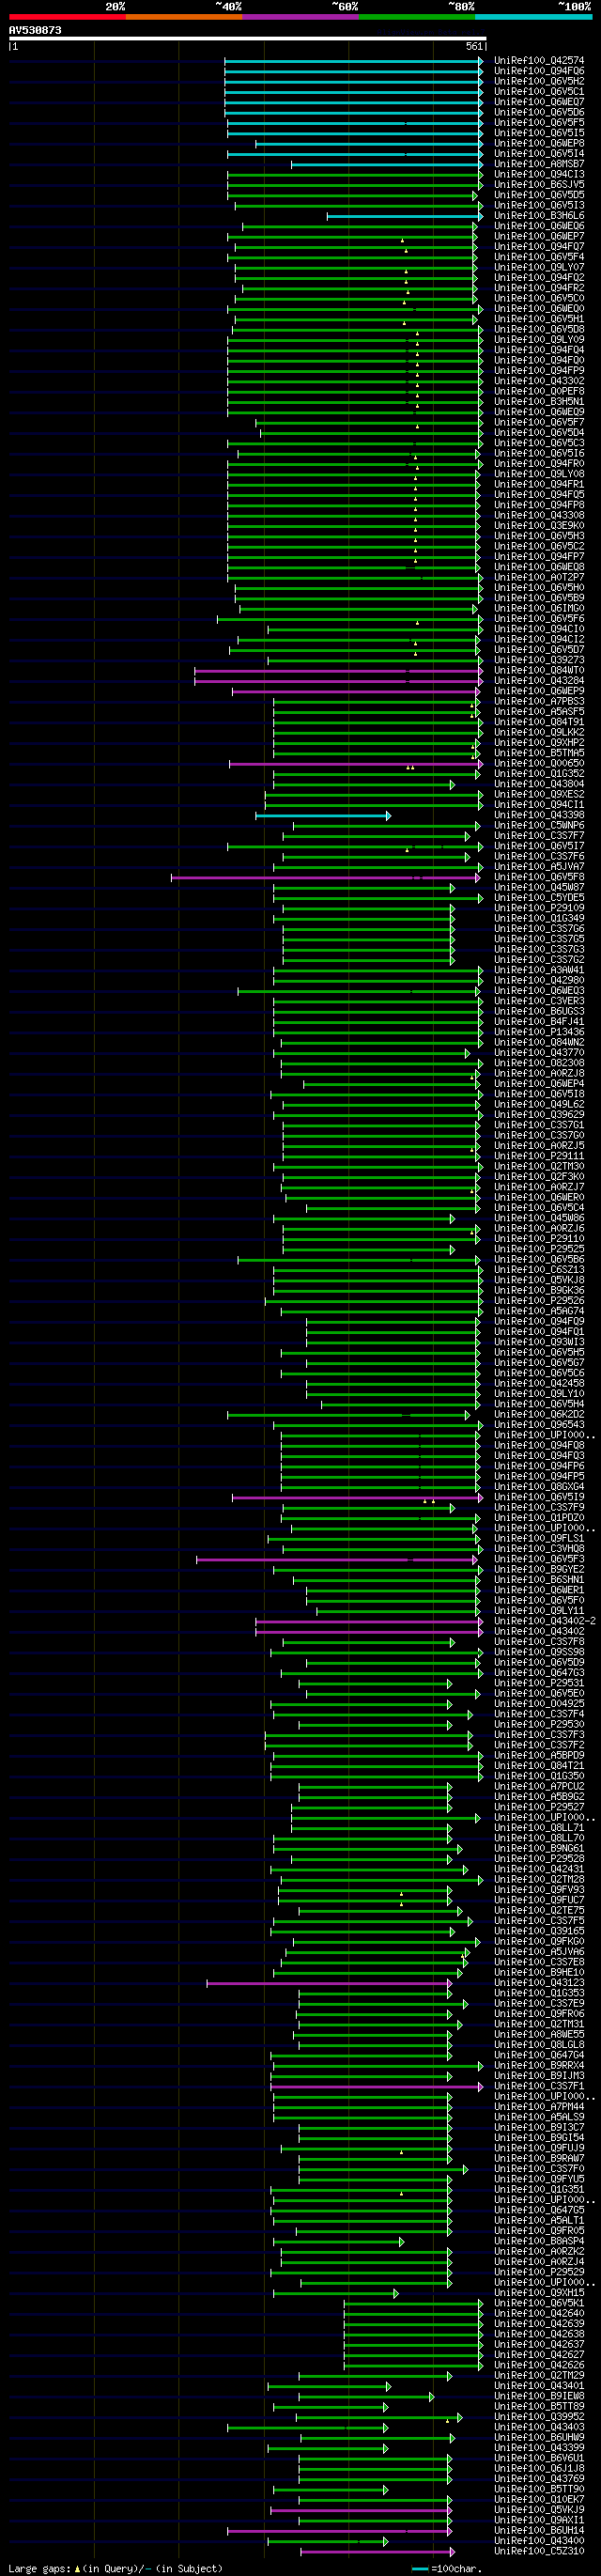This screenshot has height=2576, width=601.
Task: Click the white query sequence bar
Action: (248, 39)
